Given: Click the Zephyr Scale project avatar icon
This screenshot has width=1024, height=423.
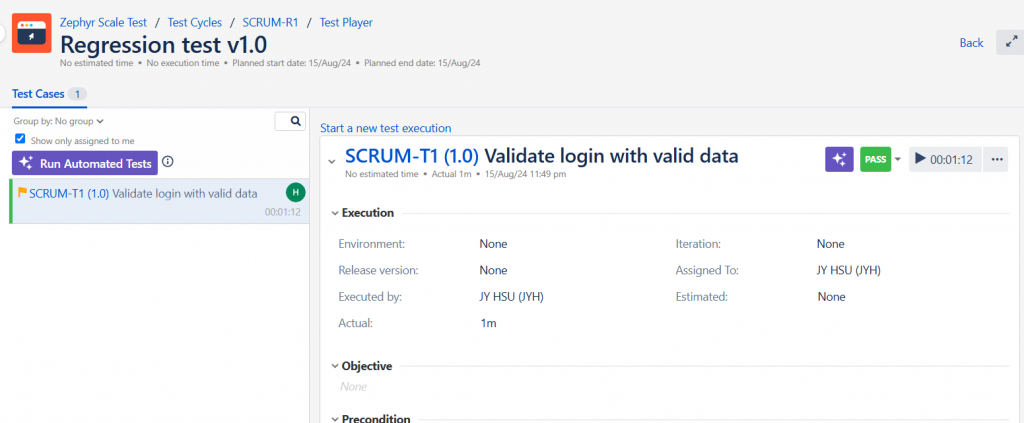Looking at the screenshot, I should pyautogui.click(x=31, y=33).
